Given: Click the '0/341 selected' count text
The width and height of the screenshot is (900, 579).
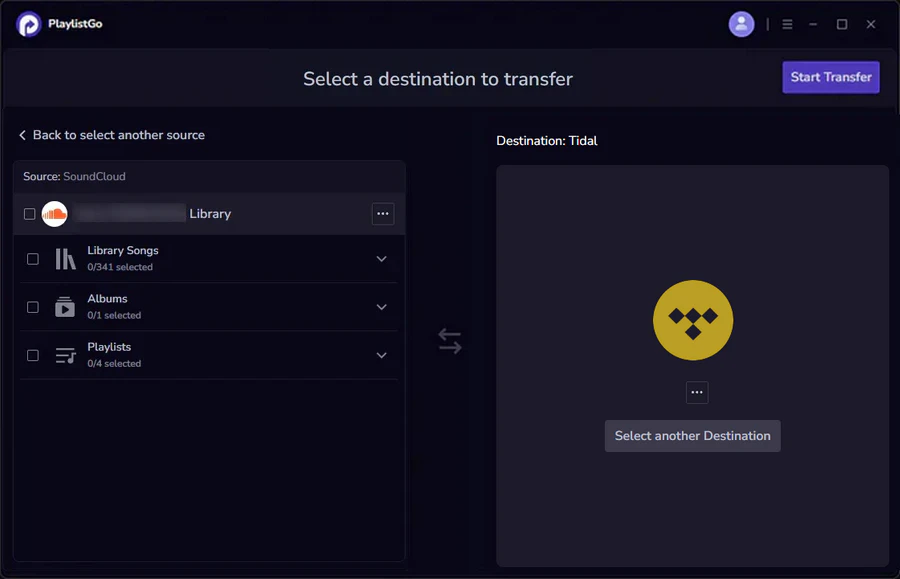Looking at the screenshot, I should [120, 267].
